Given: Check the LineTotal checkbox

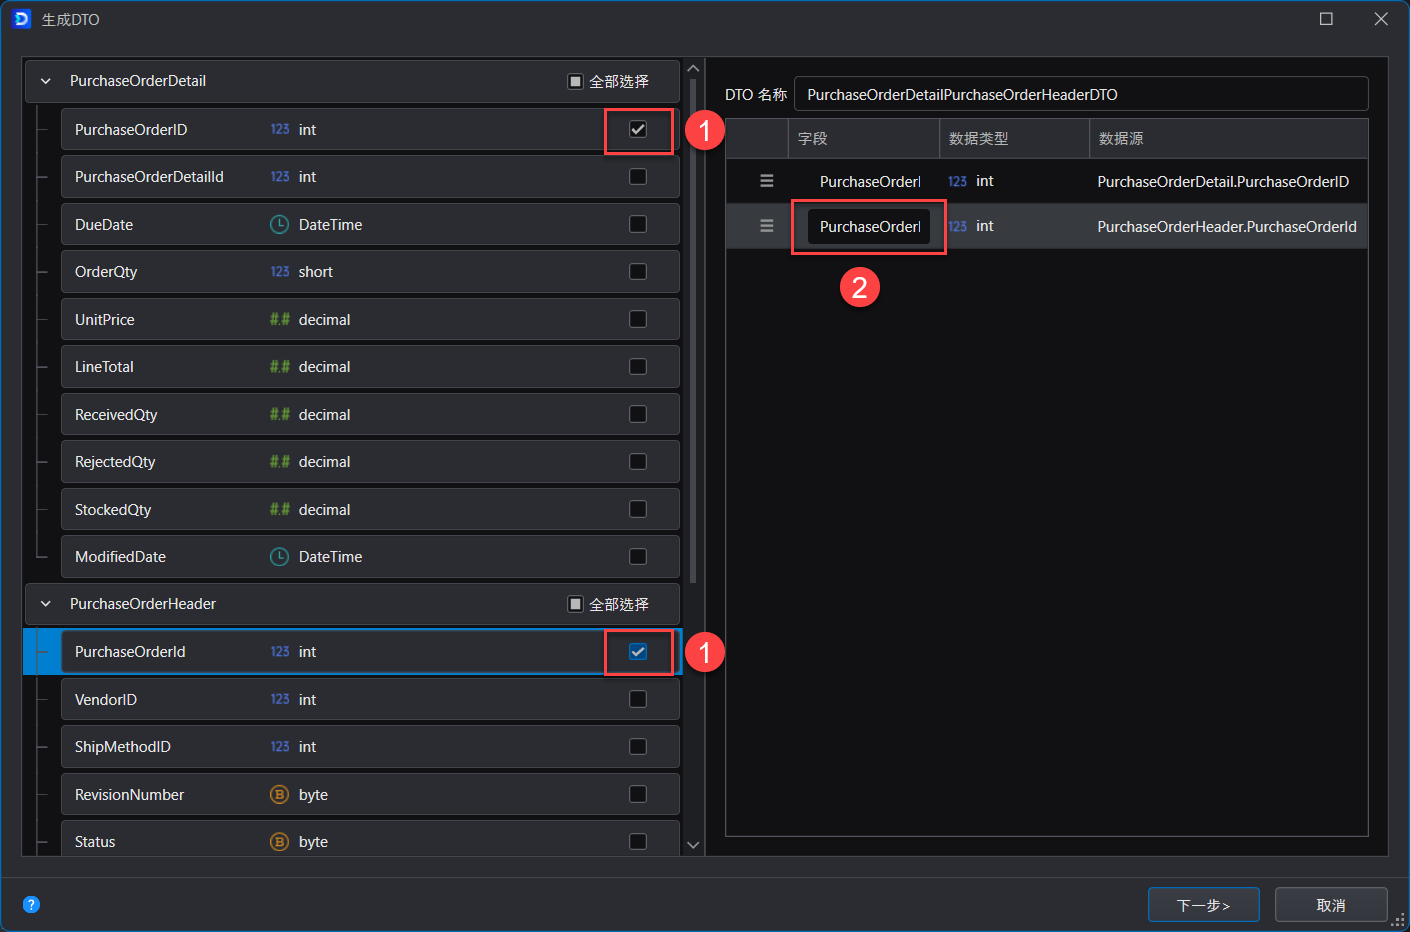Looking at the screenshot, I should tap(638, 367).
